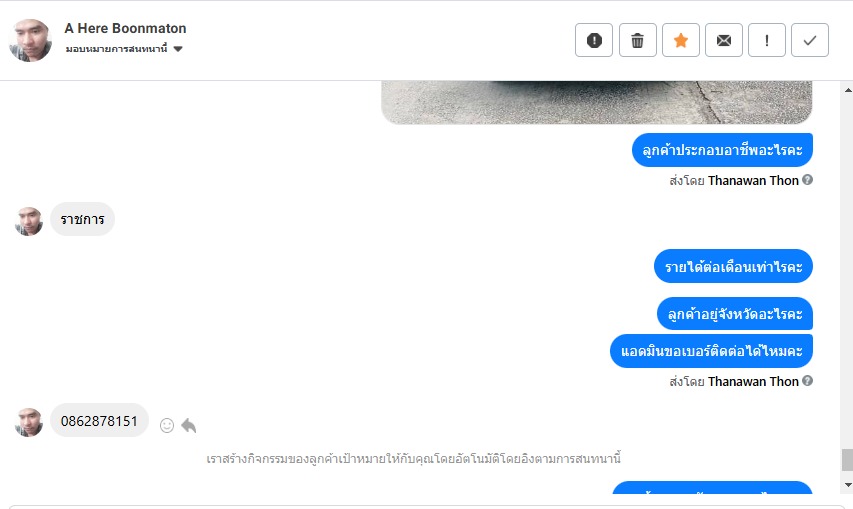Mark conversation done with checkmark button

pos(809,40)
